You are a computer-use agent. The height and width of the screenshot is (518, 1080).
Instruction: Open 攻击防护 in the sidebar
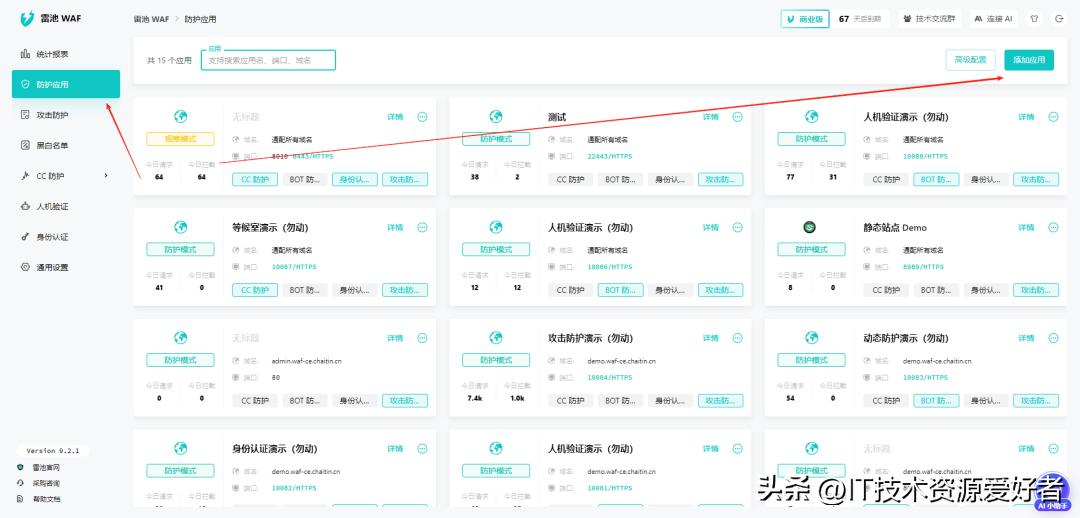(x=66, y=115)
